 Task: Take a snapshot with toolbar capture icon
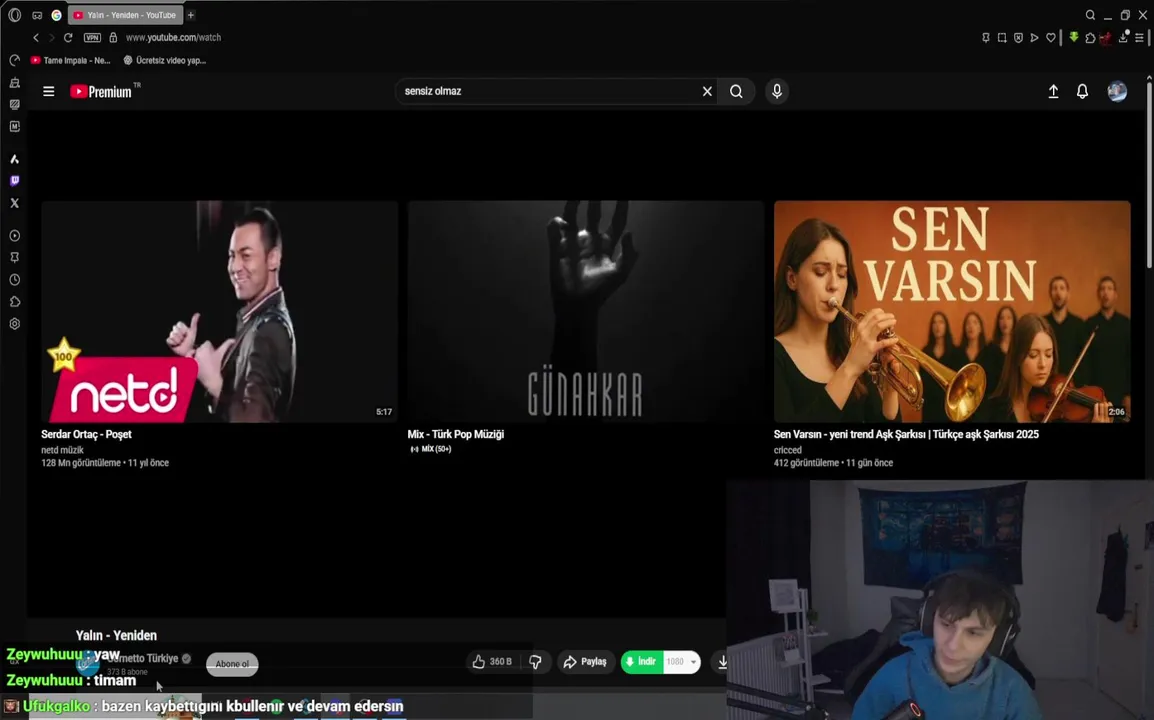click(x=1002, y=38)
